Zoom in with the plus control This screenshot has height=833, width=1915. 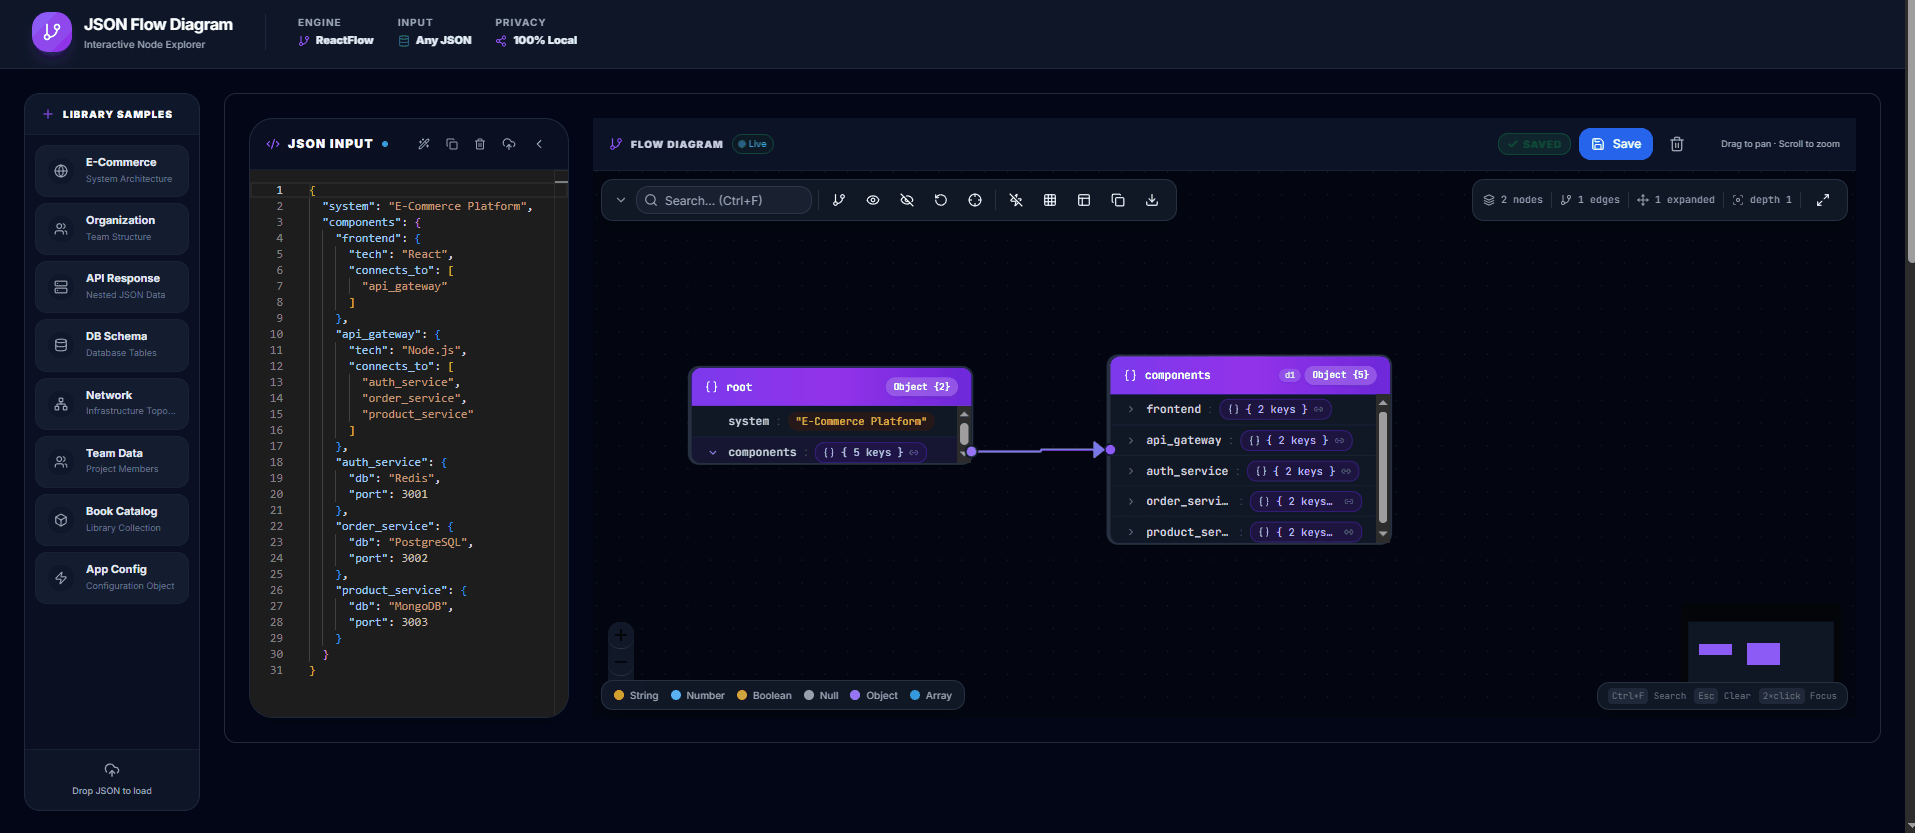pyautogui.click(x=621, y=635)
